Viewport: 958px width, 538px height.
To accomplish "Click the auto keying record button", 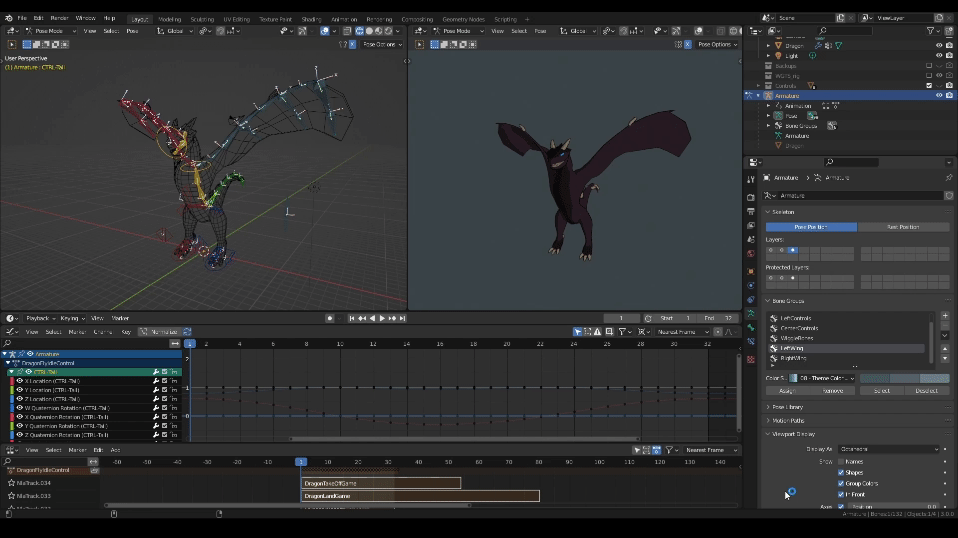I will coord(330,318).
